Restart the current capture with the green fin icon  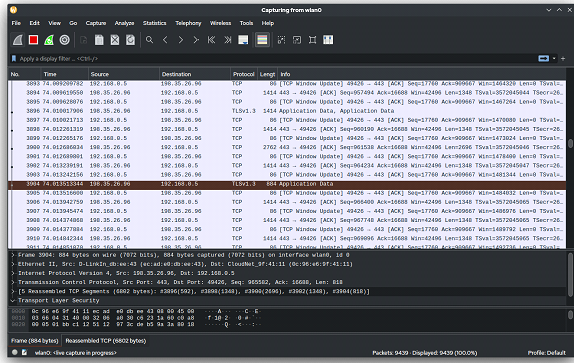(49, 40)
